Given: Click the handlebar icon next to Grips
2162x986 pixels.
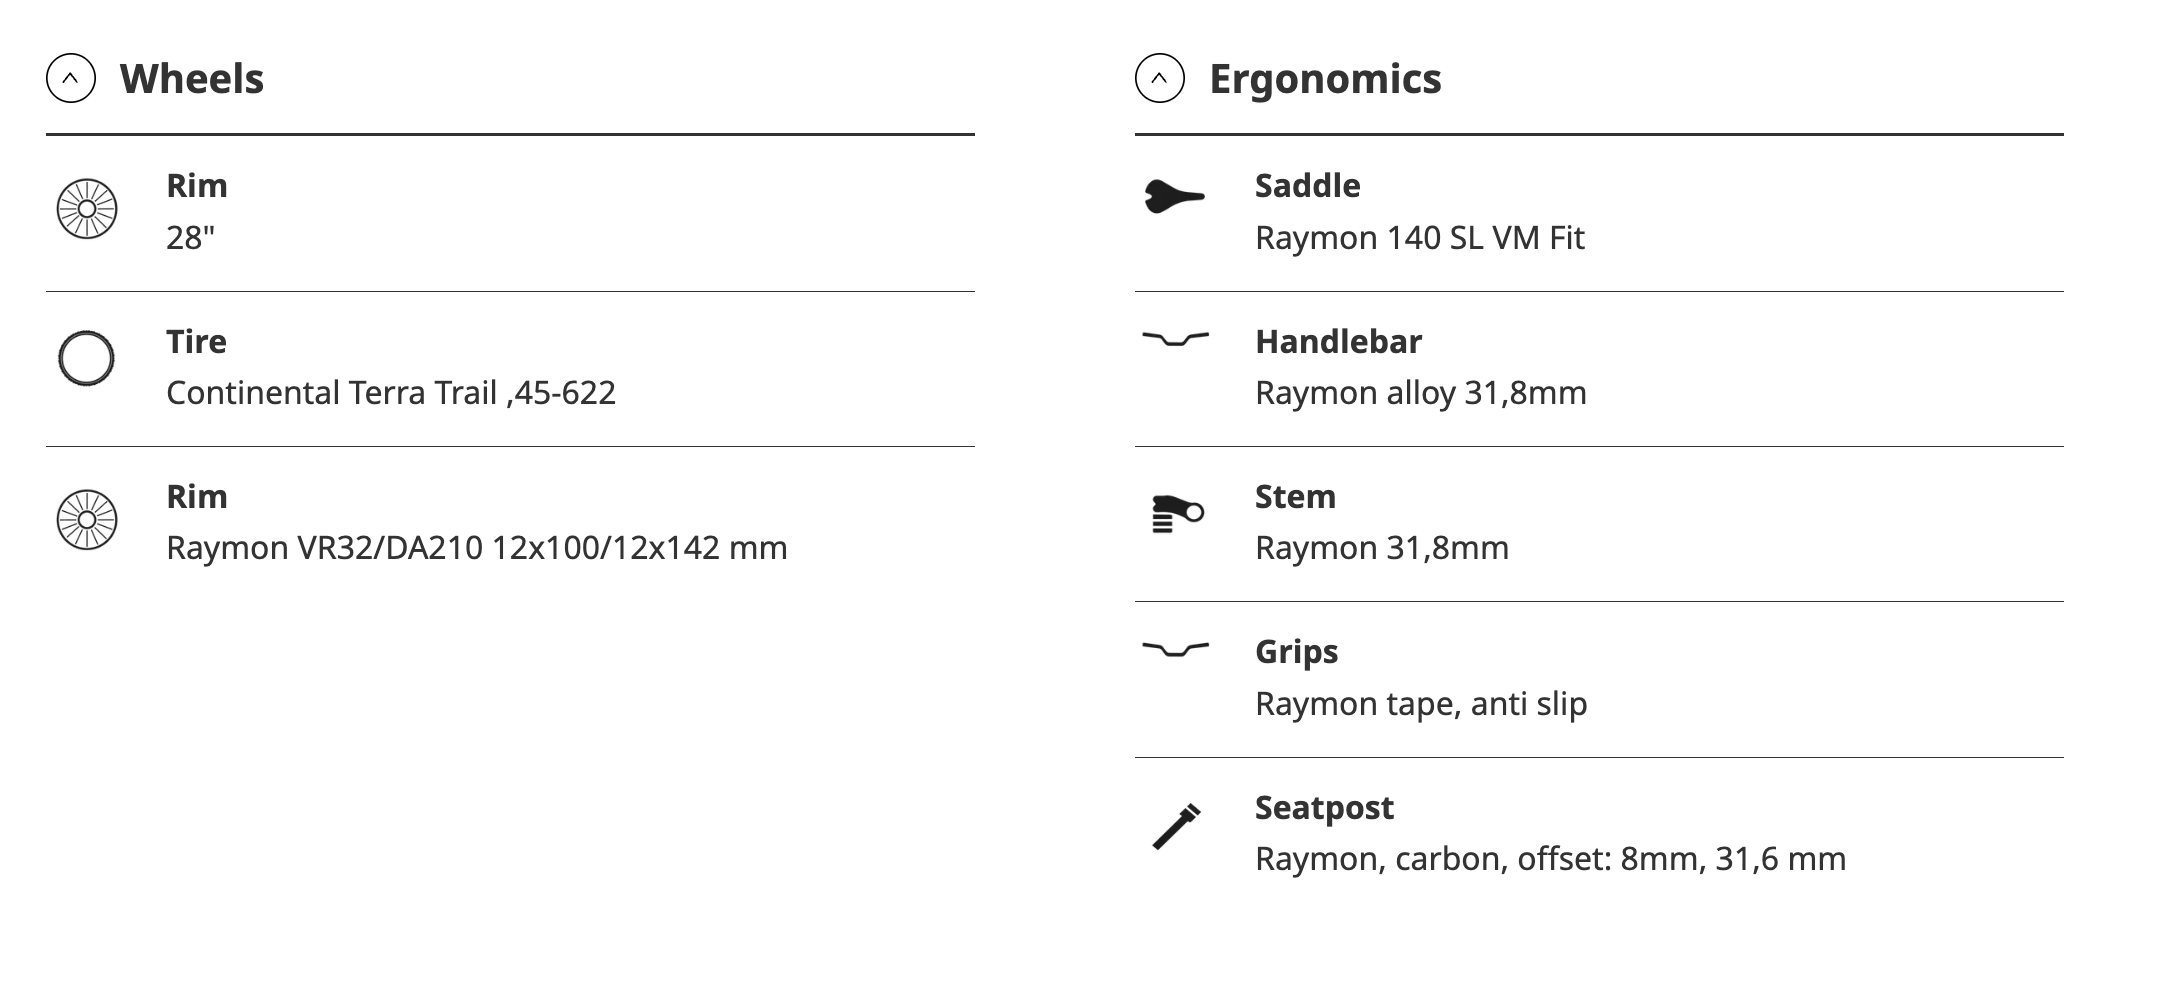Looking at the screenshot, I should (x=1175, y=650).
